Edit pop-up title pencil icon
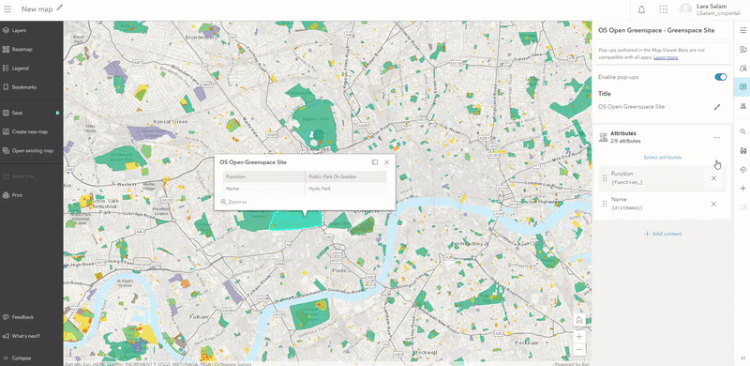This screenshot has height=366, width=750. [x=717, y=107]
